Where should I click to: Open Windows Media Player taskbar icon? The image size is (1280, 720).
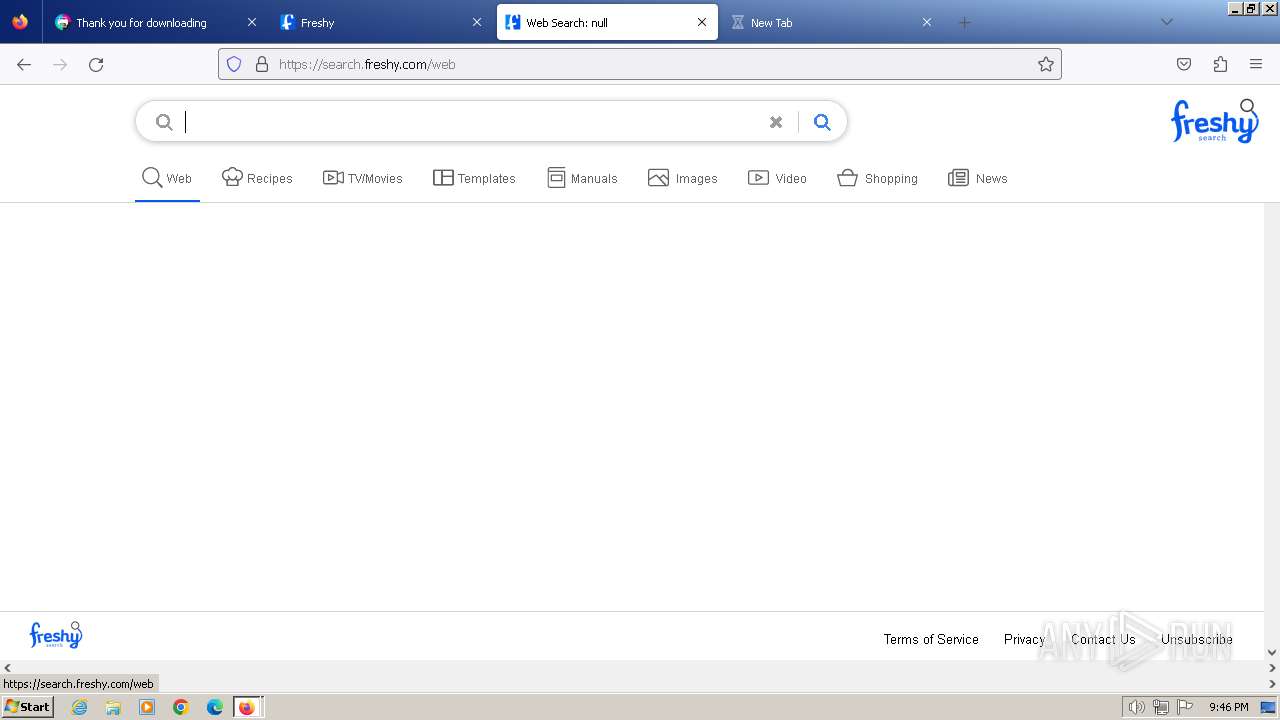pyautogui.click(x=147, y=707)
